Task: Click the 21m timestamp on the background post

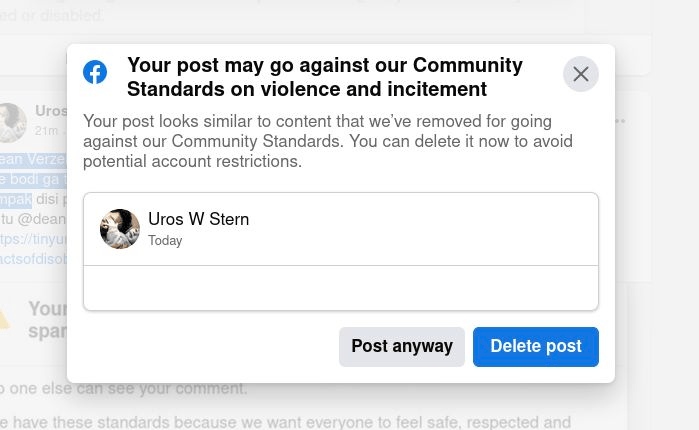Action: point(46,131)
